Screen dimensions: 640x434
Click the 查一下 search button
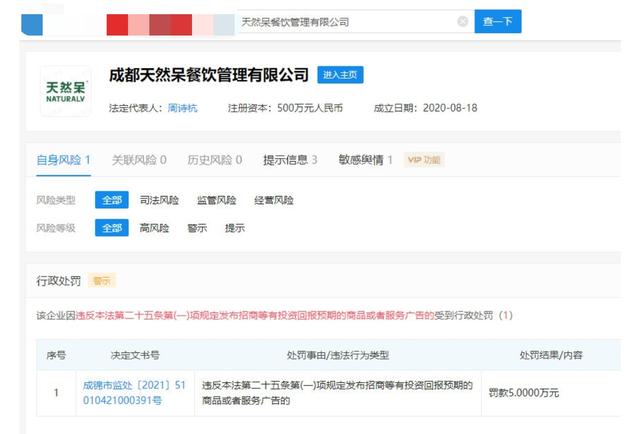click(x=498, y=21)
